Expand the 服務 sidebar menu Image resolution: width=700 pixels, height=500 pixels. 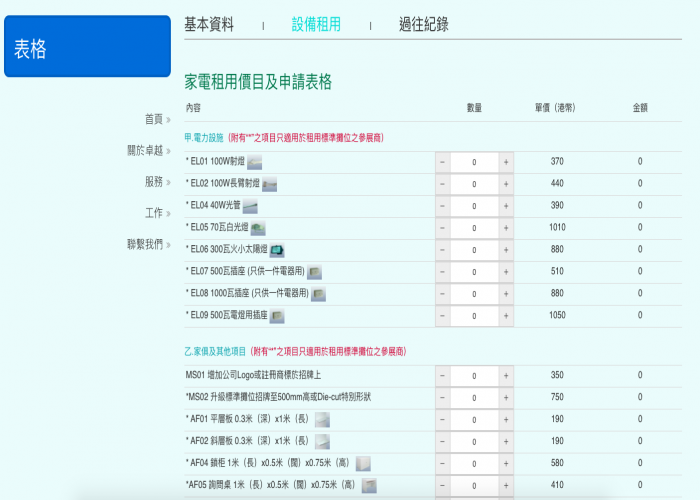pyautogui.click(x=168, y=182)
